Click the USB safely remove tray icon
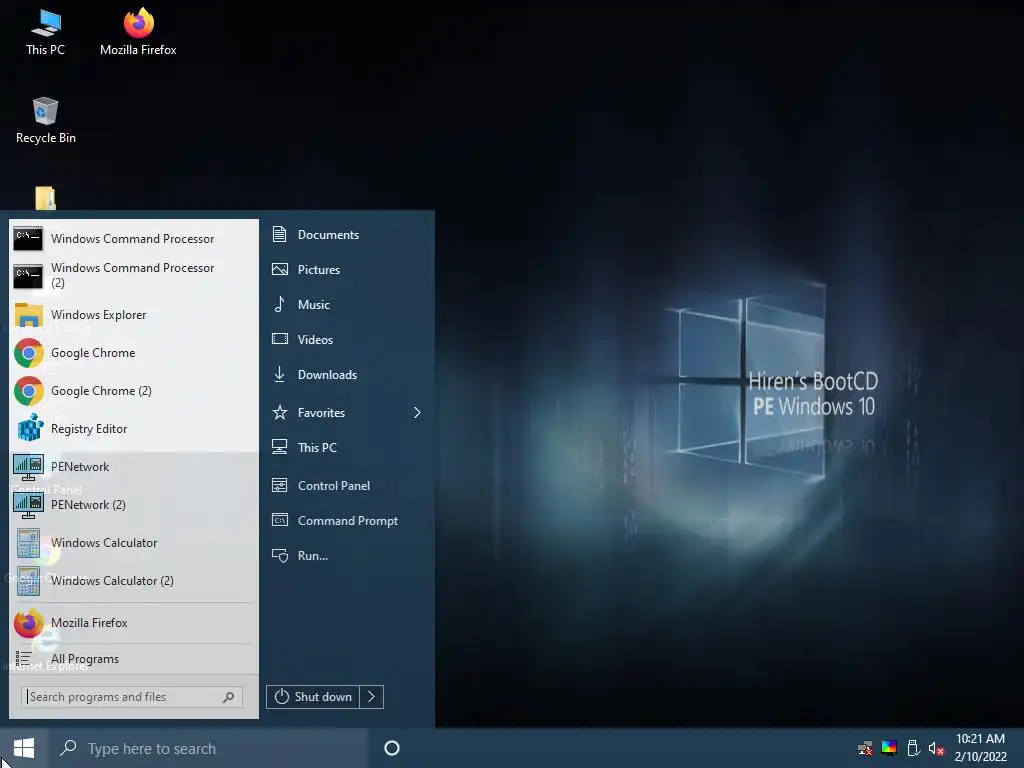The height and width of the screenshot is (768, 1024). [913, 748]
